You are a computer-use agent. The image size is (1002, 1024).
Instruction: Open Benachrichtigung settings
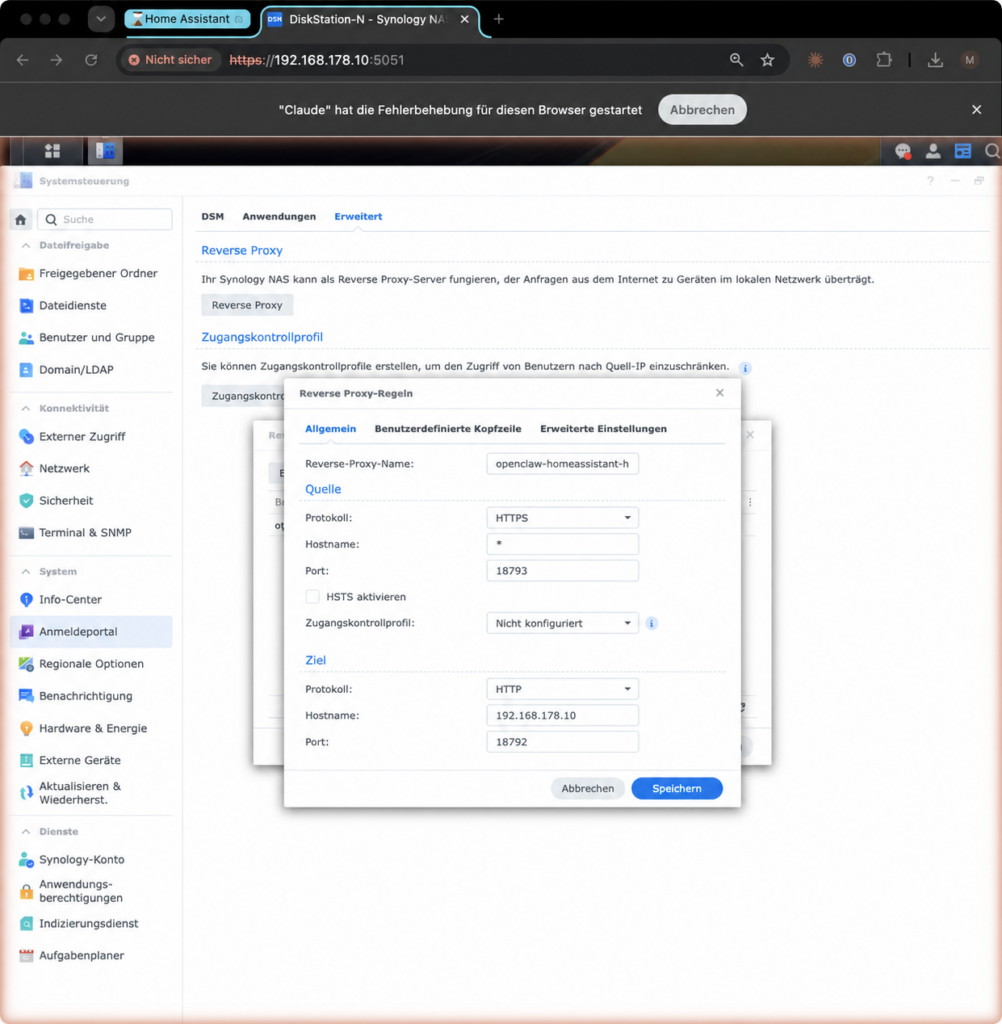click(91, 696)
